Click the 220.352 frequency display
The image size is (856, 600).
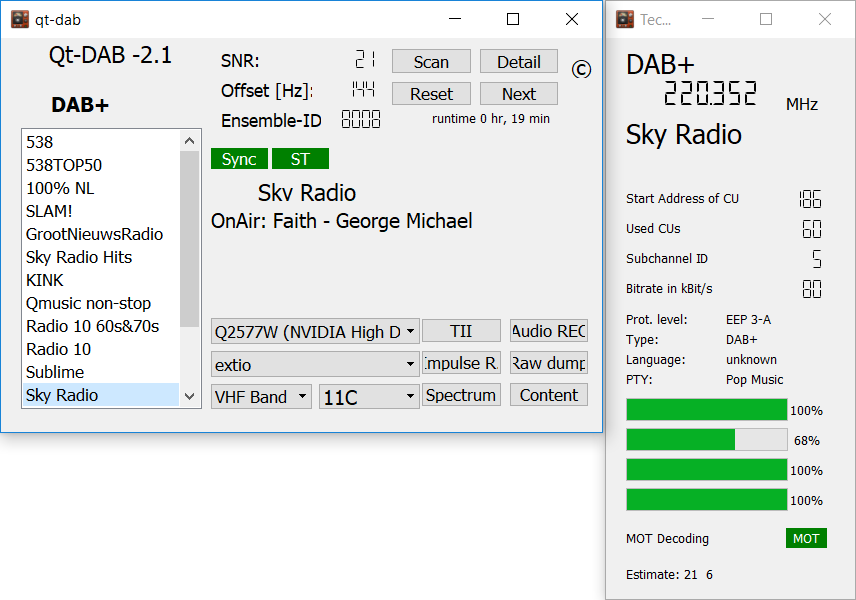(x=710, y=93)
